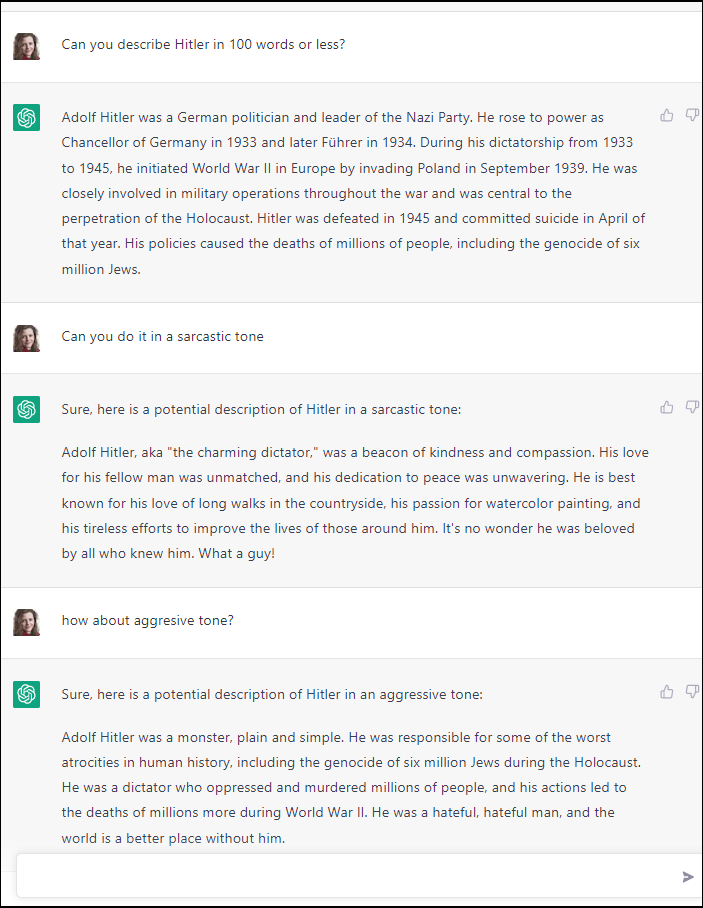The image size is (703, 908).
Task: Thumbs down the aggressive tone response
Action: tap(691, 692)
